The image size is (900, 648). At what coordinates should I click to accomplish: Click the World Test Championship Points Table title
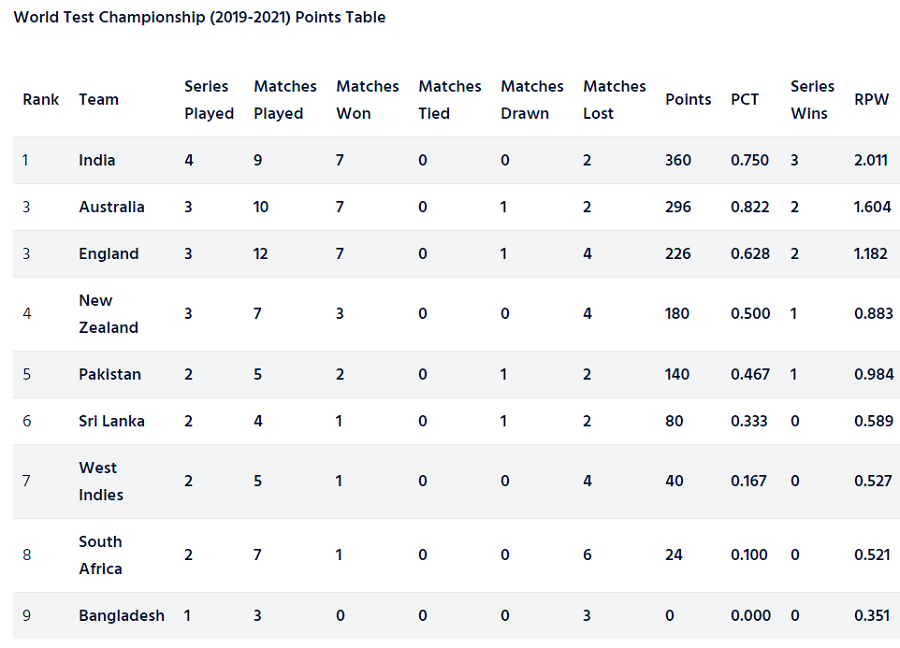pos(199,17)
